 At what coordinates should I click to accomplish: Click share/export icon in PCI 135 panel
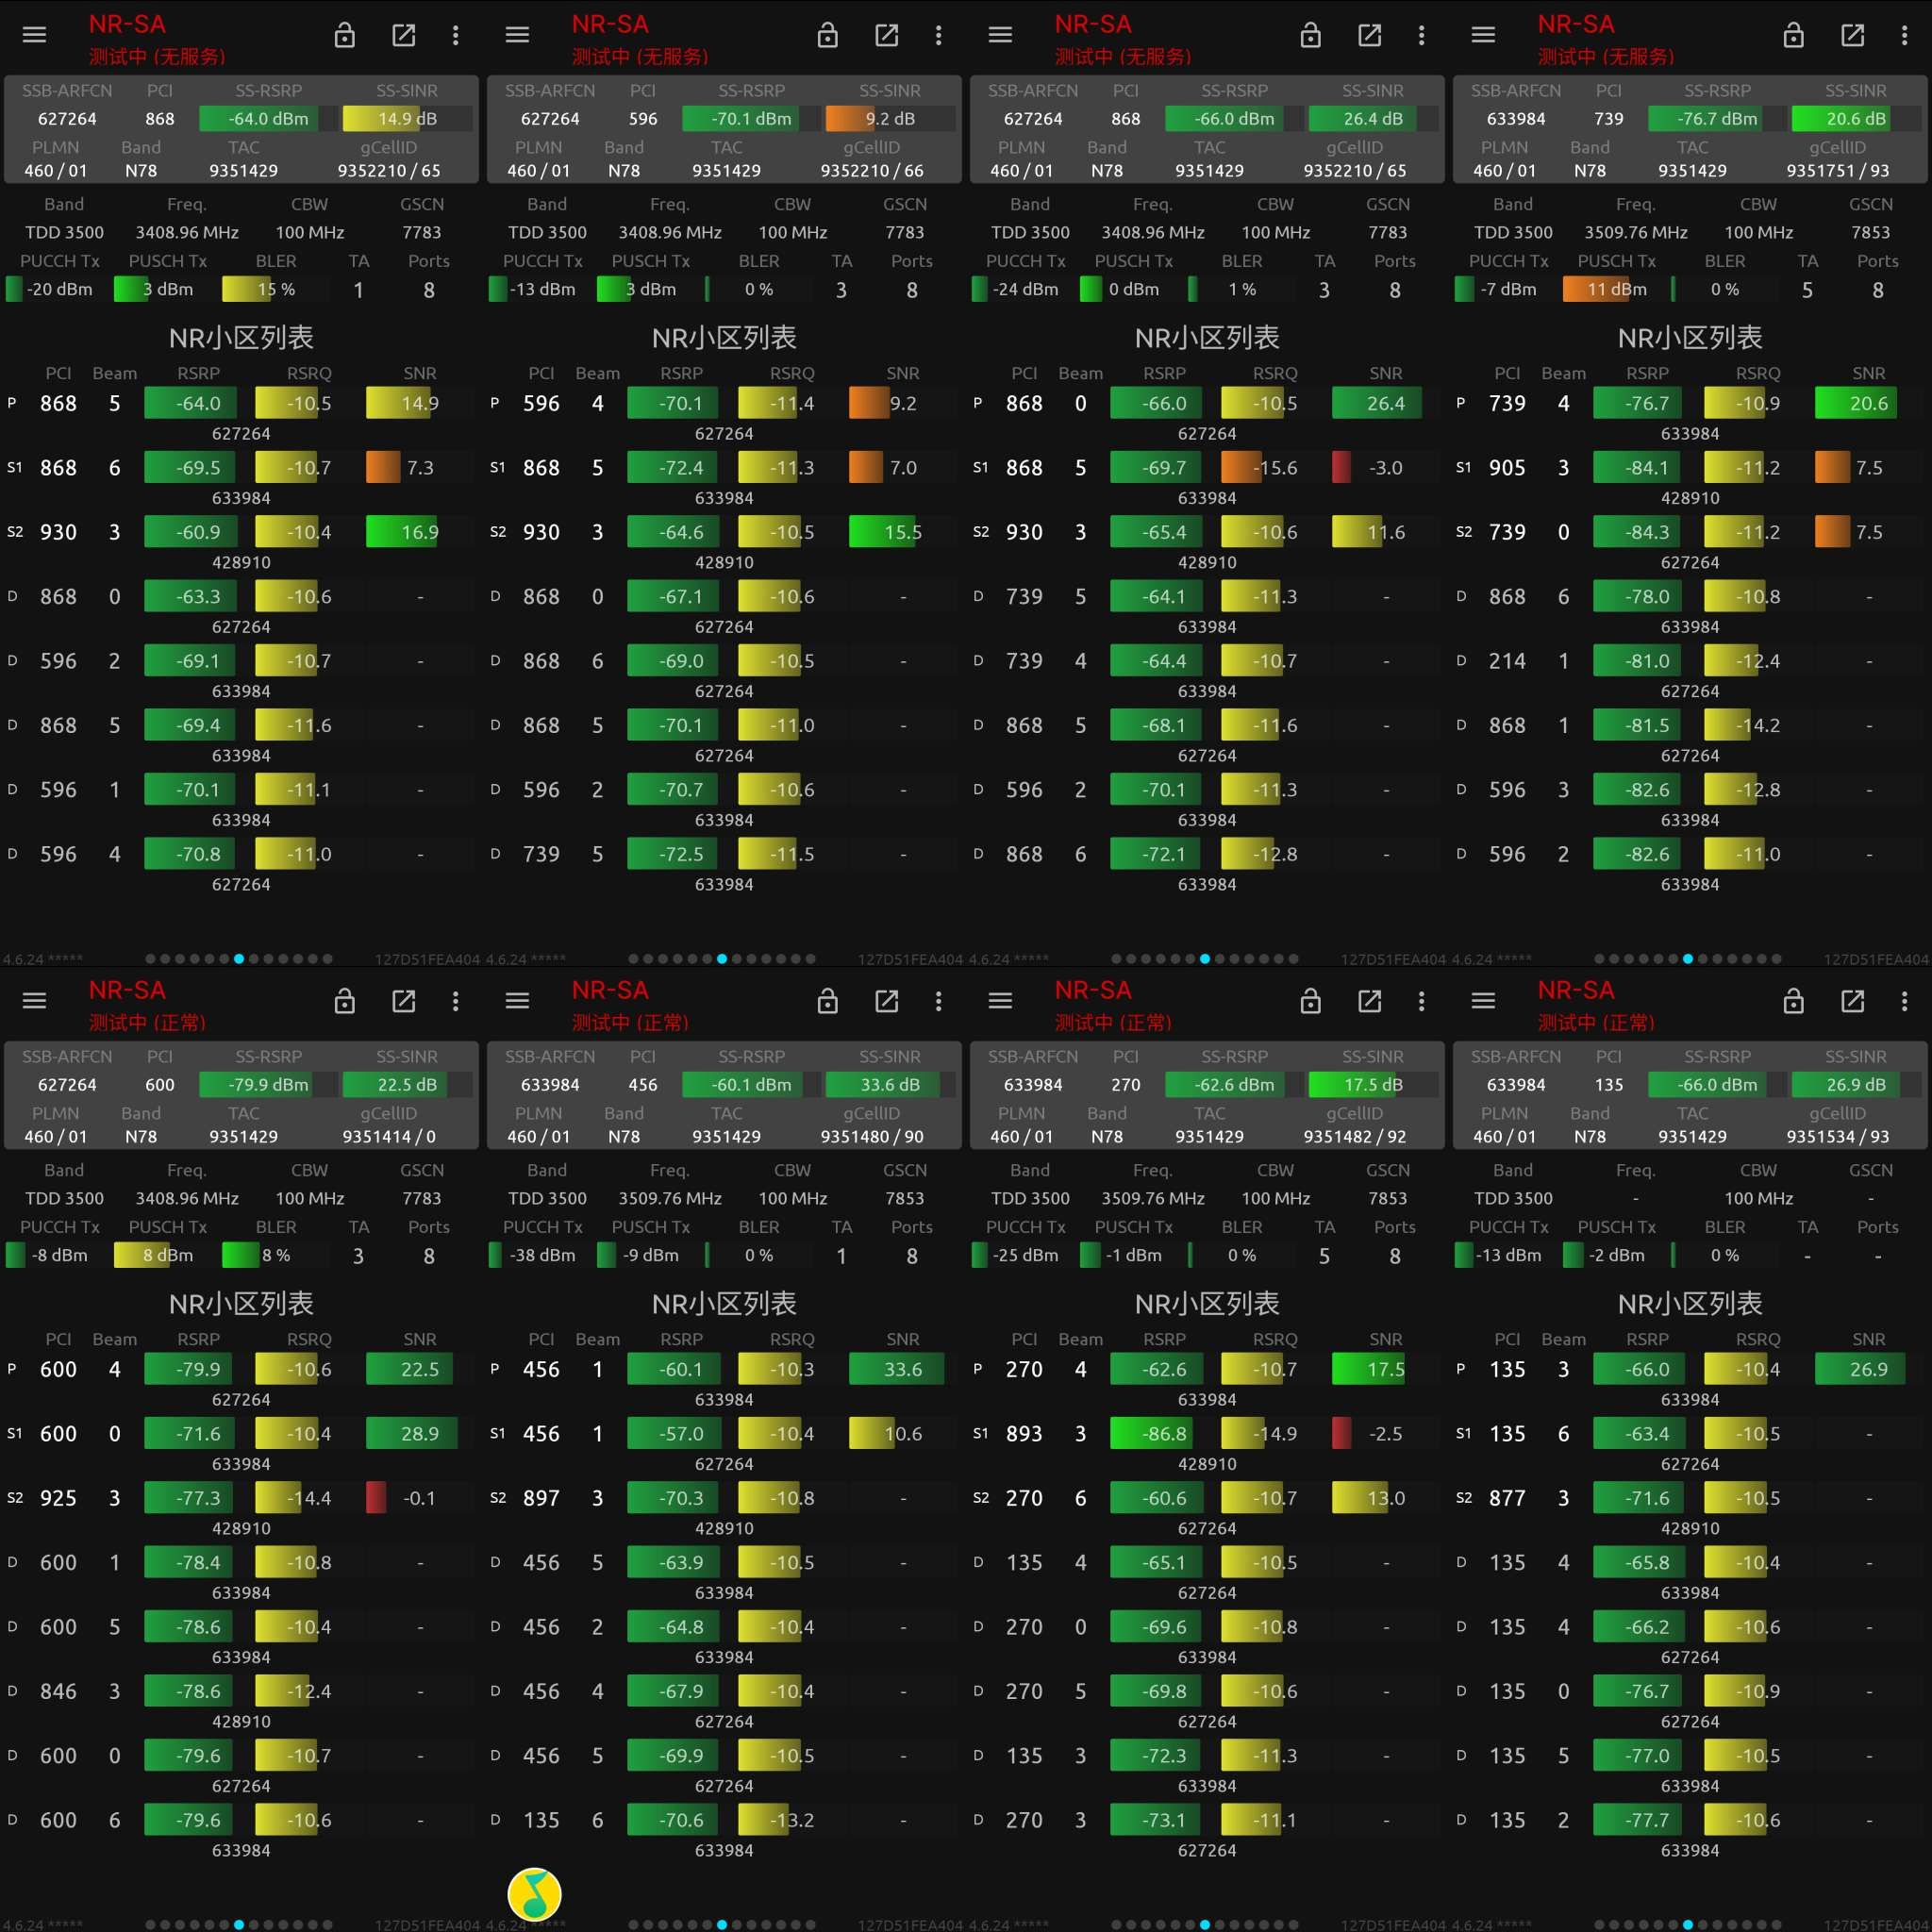(1853, 1001)
